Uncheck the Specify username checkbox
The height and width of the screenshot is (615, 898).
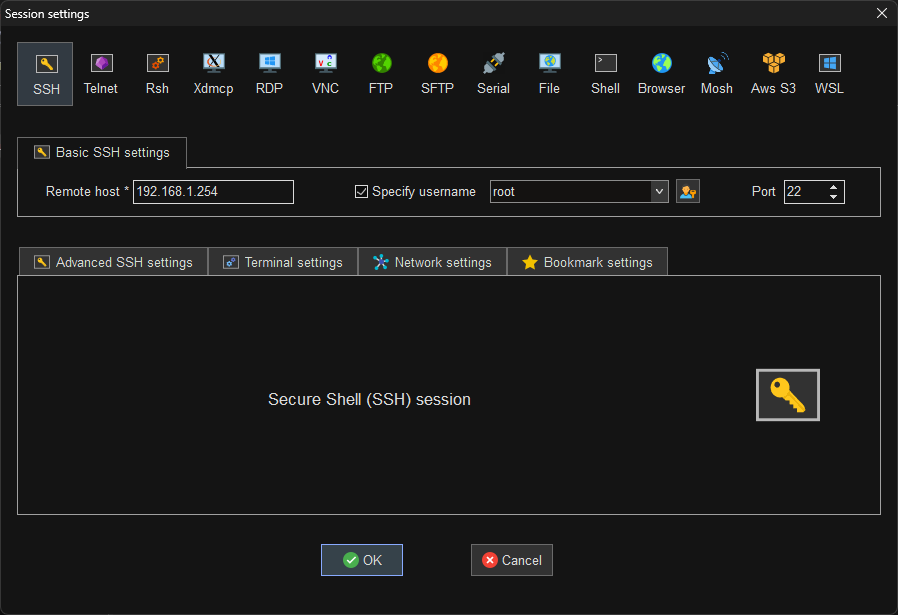362,192
